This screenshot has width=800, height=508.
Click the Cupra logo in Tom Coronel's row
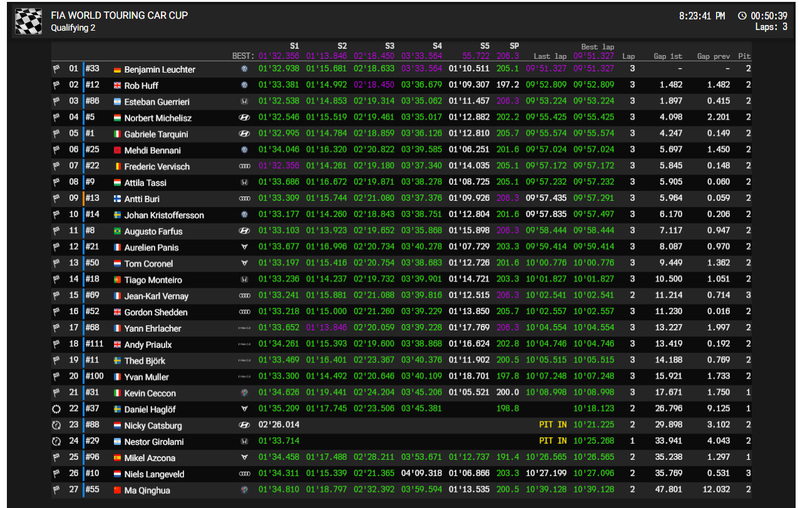coord(244,264)
